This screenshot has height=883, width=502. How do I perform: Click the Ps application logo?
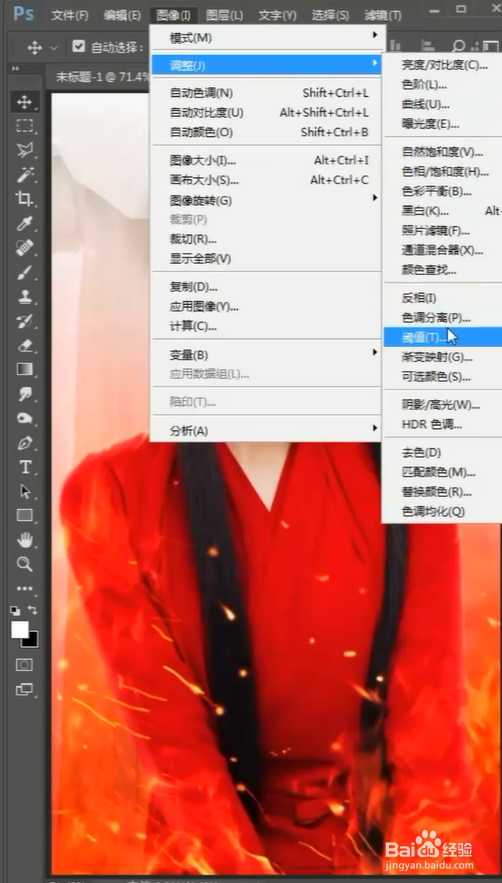point(23,12)
